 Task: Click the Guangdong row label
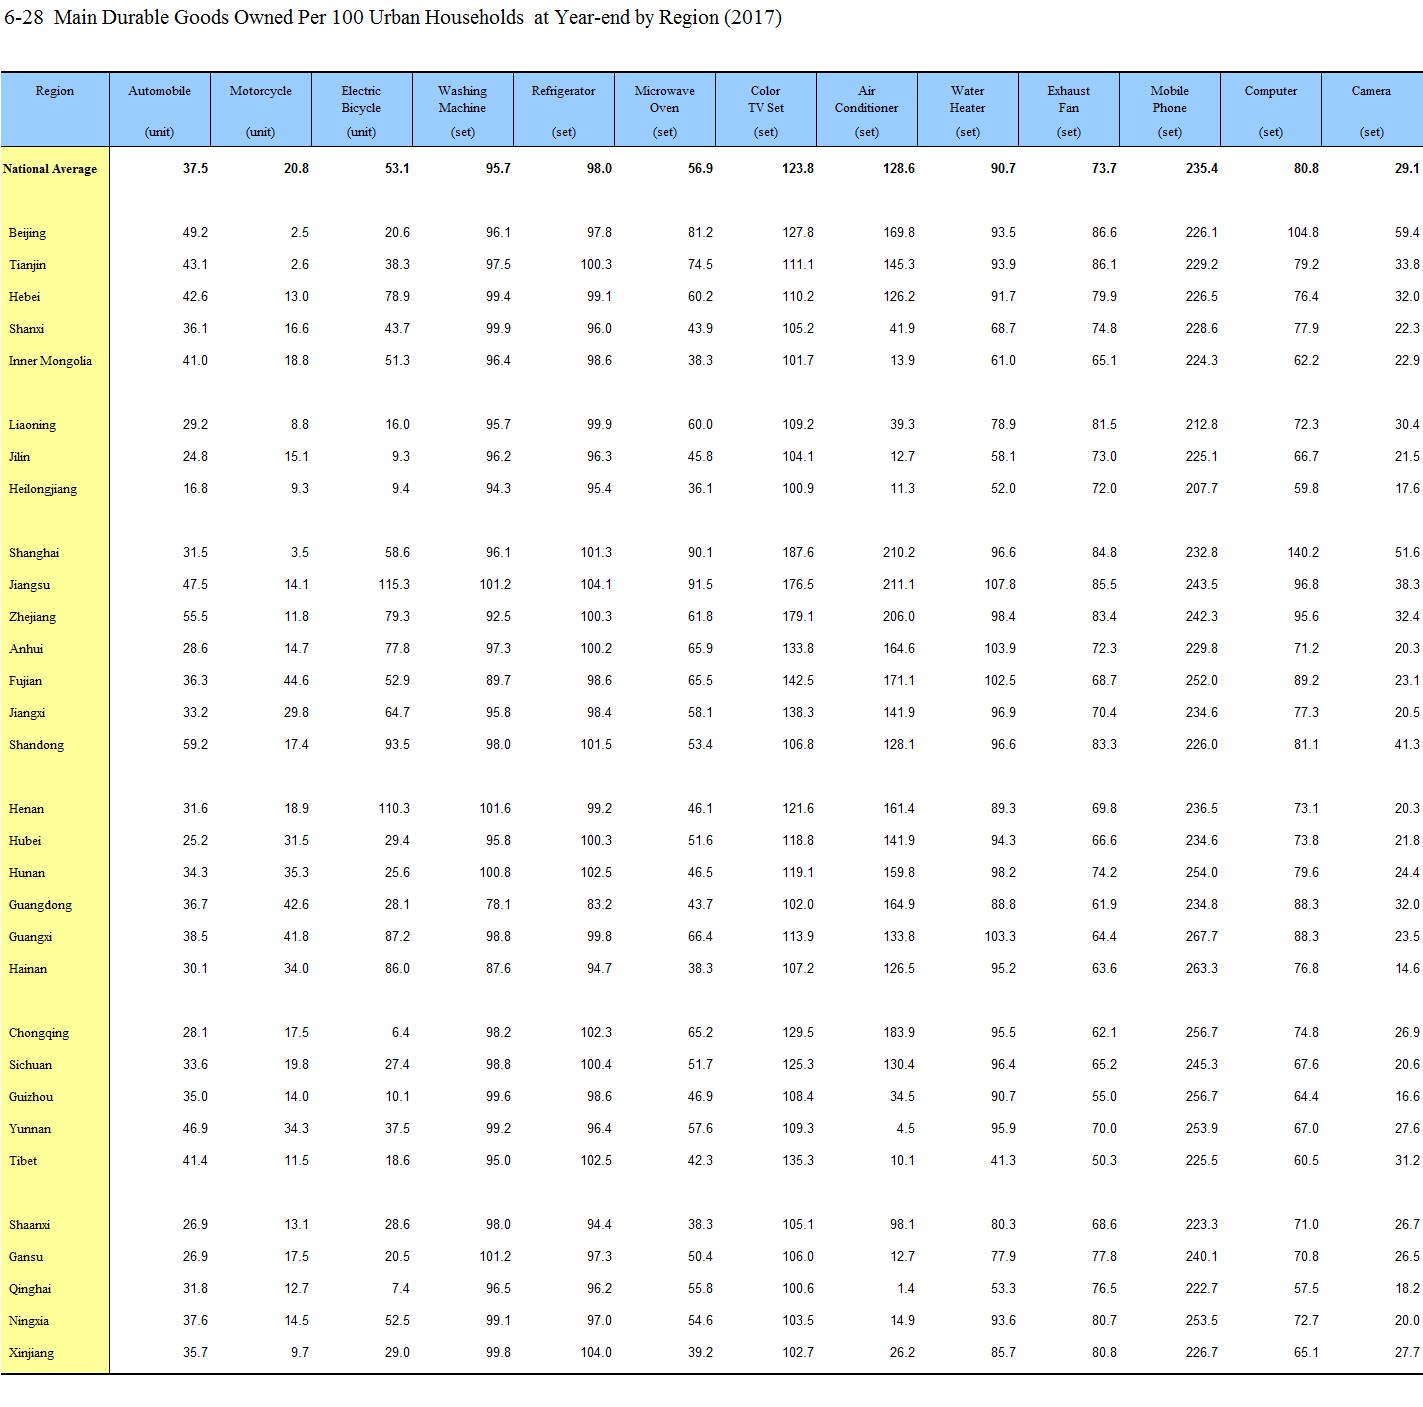40,905
